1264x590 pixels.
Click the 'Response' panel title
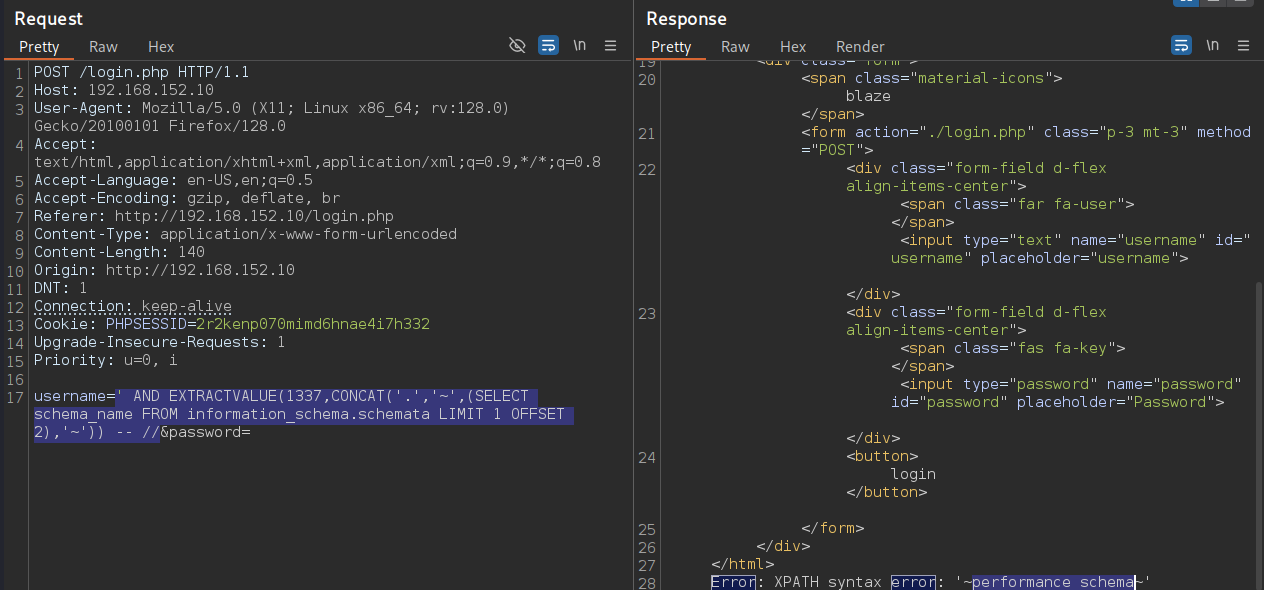pyautogui.click(x=686, y=18)
